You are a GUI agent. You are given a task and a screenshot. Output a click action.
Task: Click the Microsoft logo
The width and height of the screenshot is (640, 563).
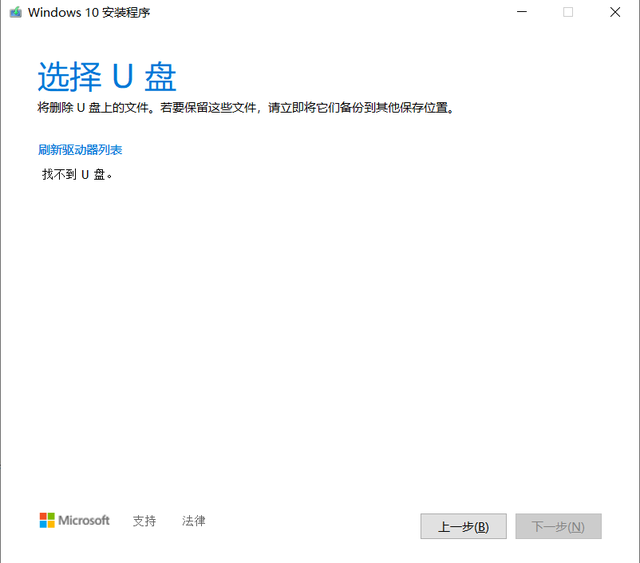[x=74, y=521]
